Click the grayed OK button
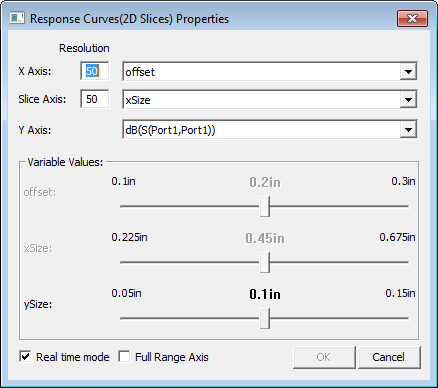 tap(324, 357)
